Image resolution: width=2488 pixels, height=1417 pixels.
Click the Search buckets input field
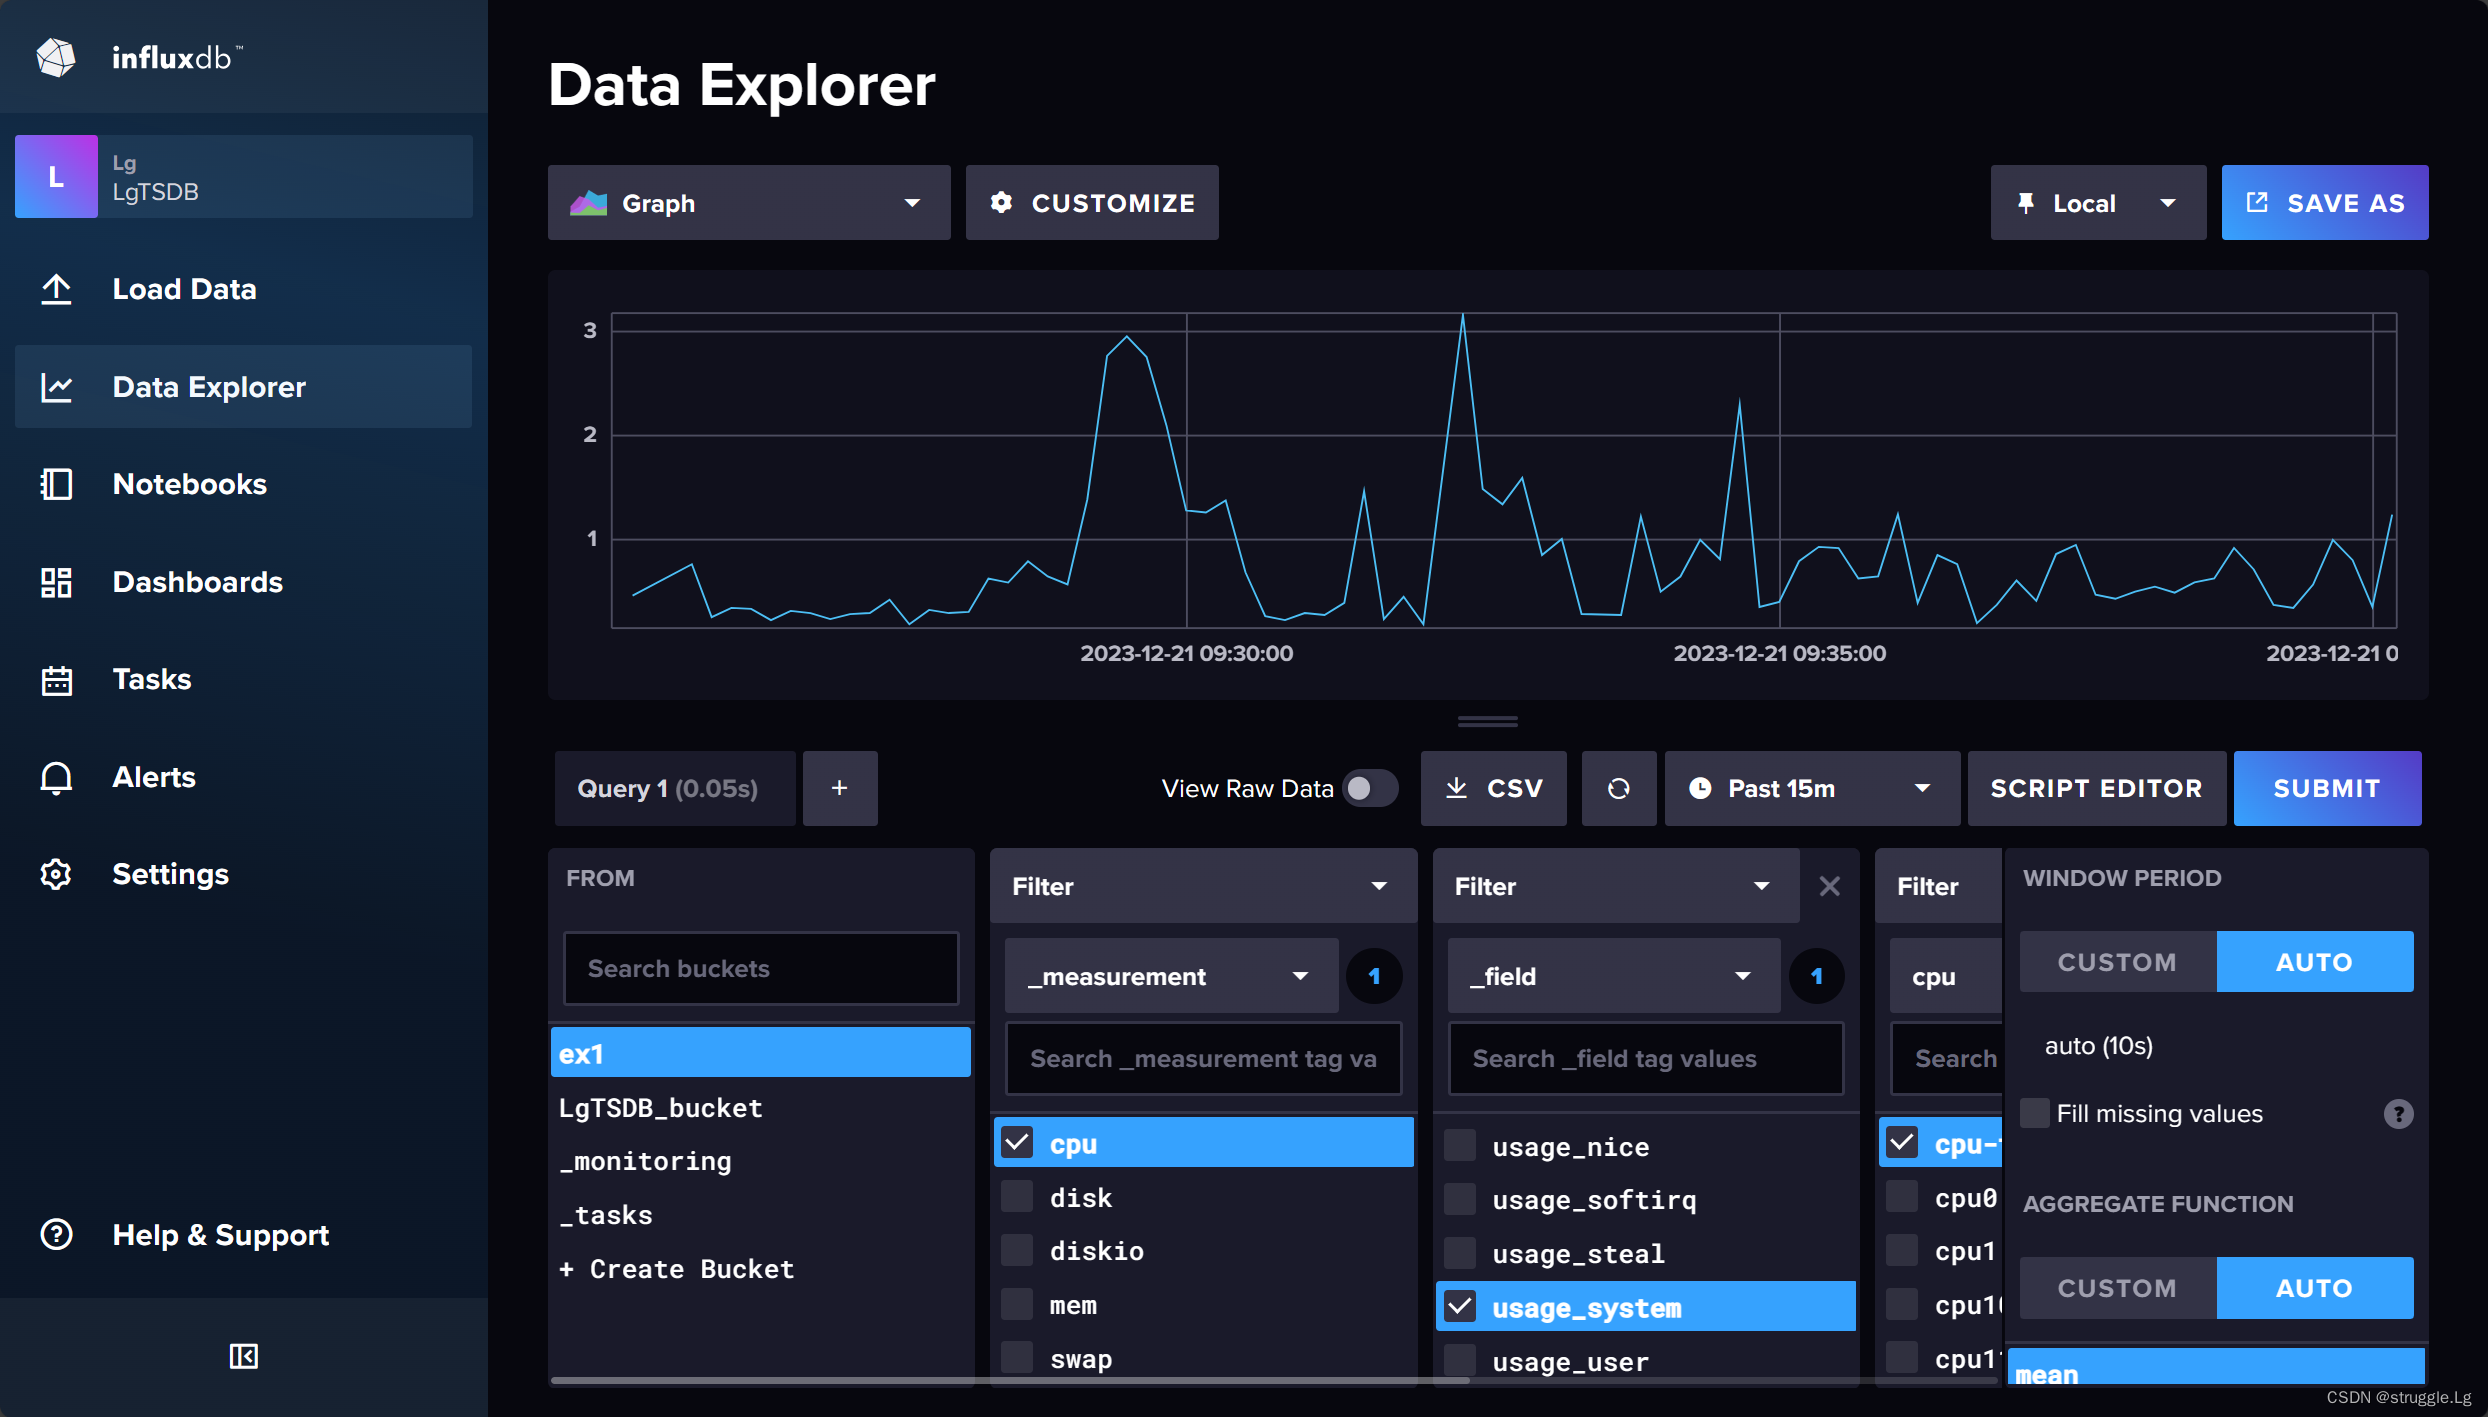(760, 969)
